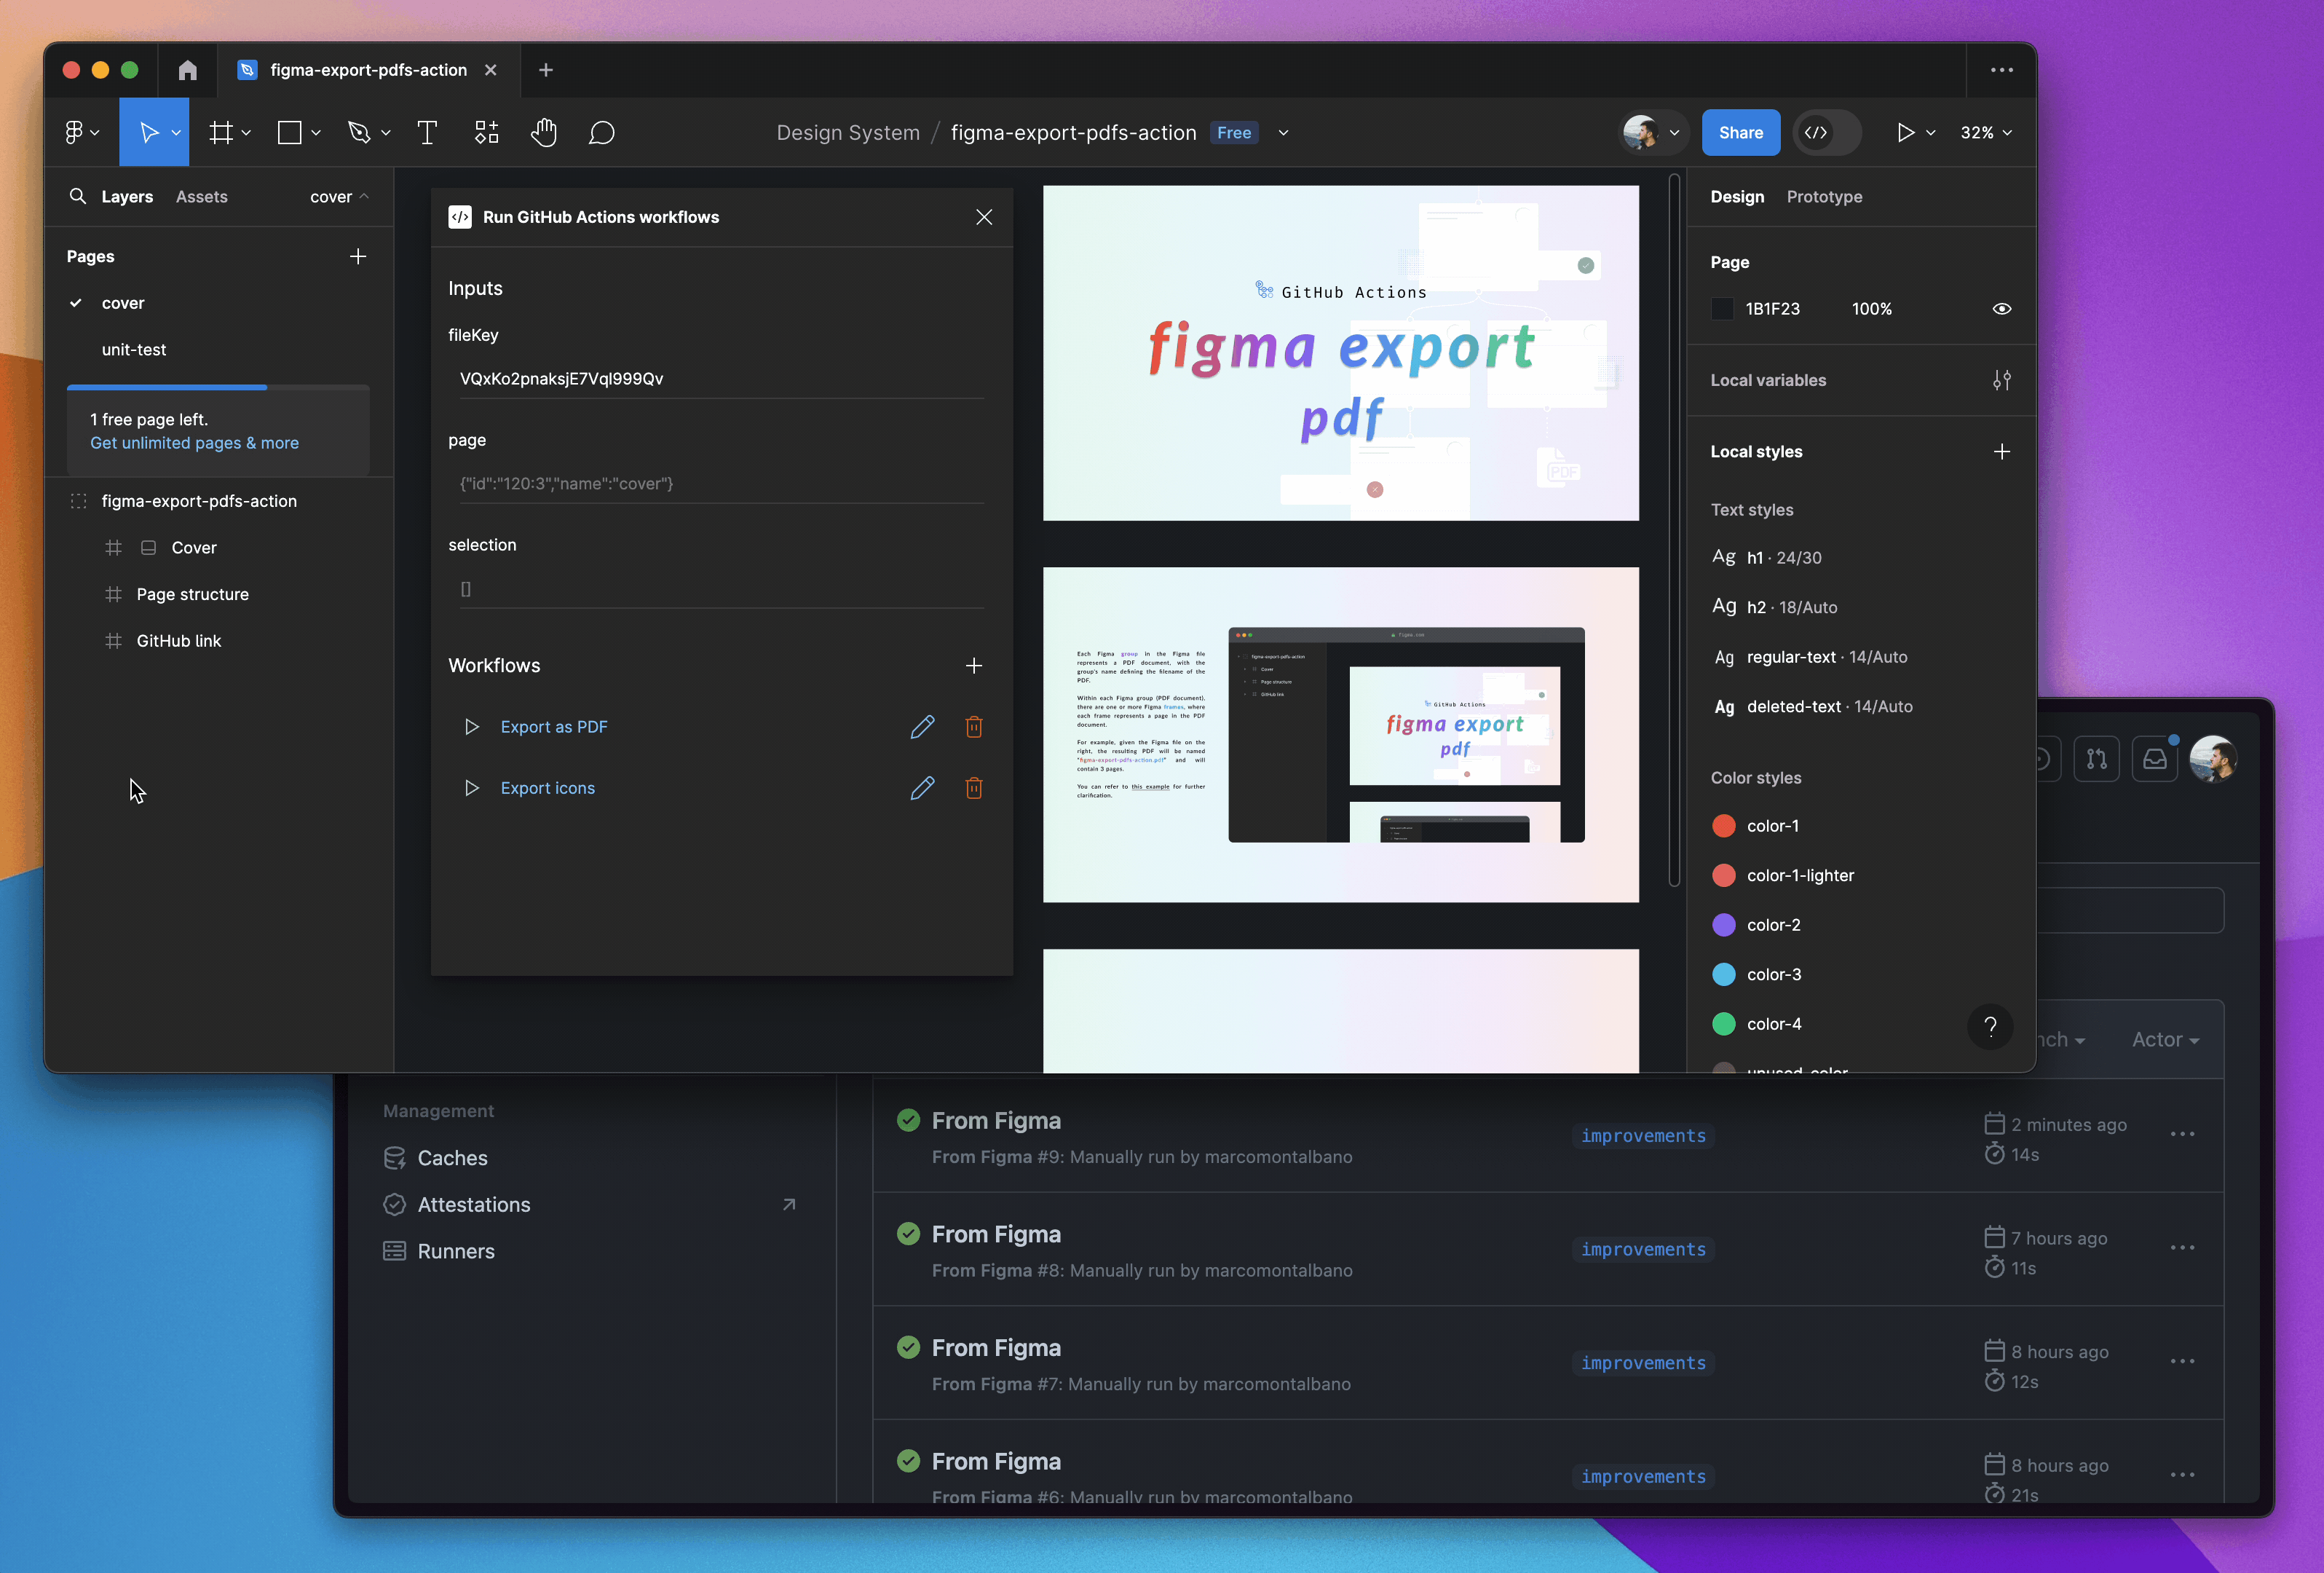Toggle the checkmark next to the cover page
2324x1573 pixels.
pos(75,303)
